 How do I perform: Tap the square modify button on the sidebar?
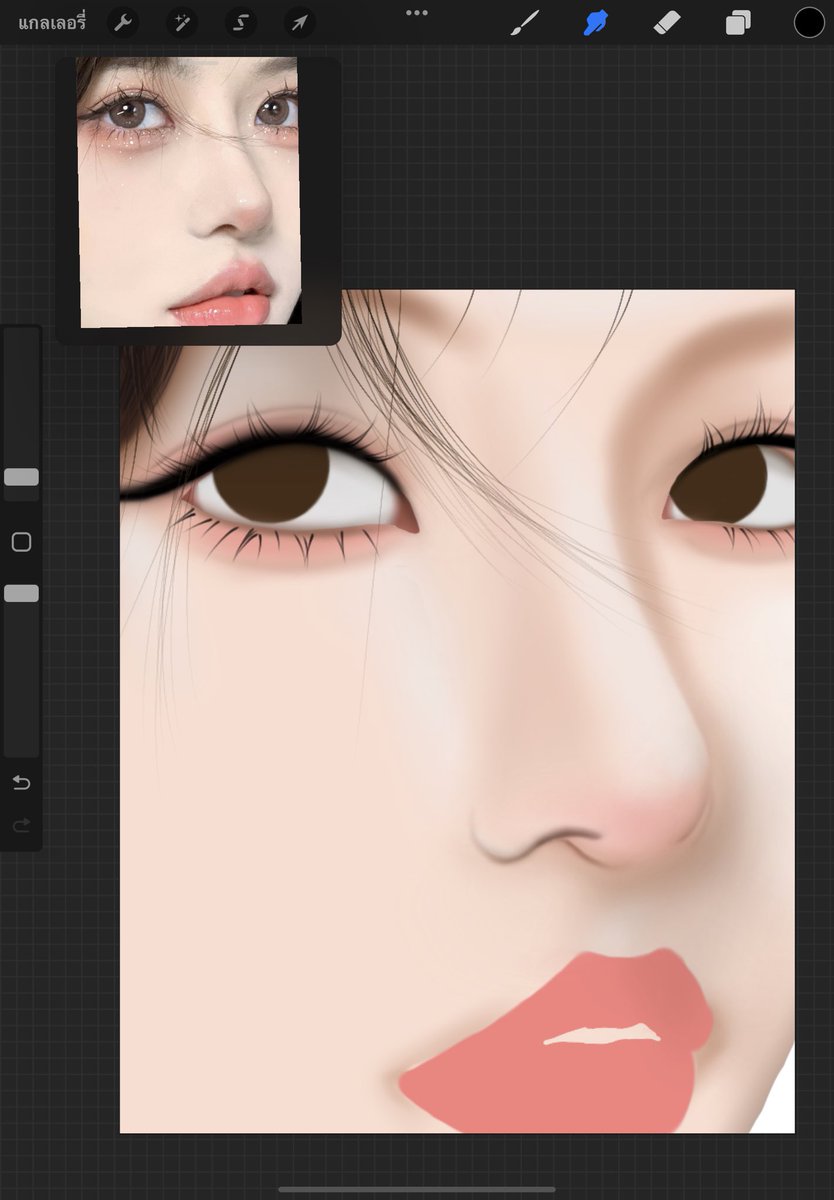point(21,542)
